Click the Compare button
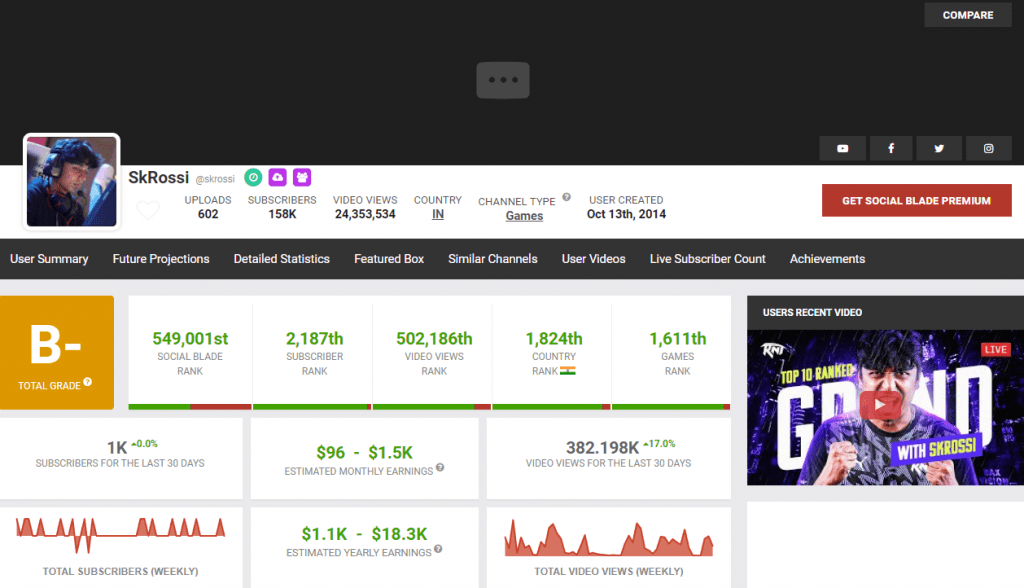The image size is (1024, 588). pyautogui.click(x=967, y=15)
